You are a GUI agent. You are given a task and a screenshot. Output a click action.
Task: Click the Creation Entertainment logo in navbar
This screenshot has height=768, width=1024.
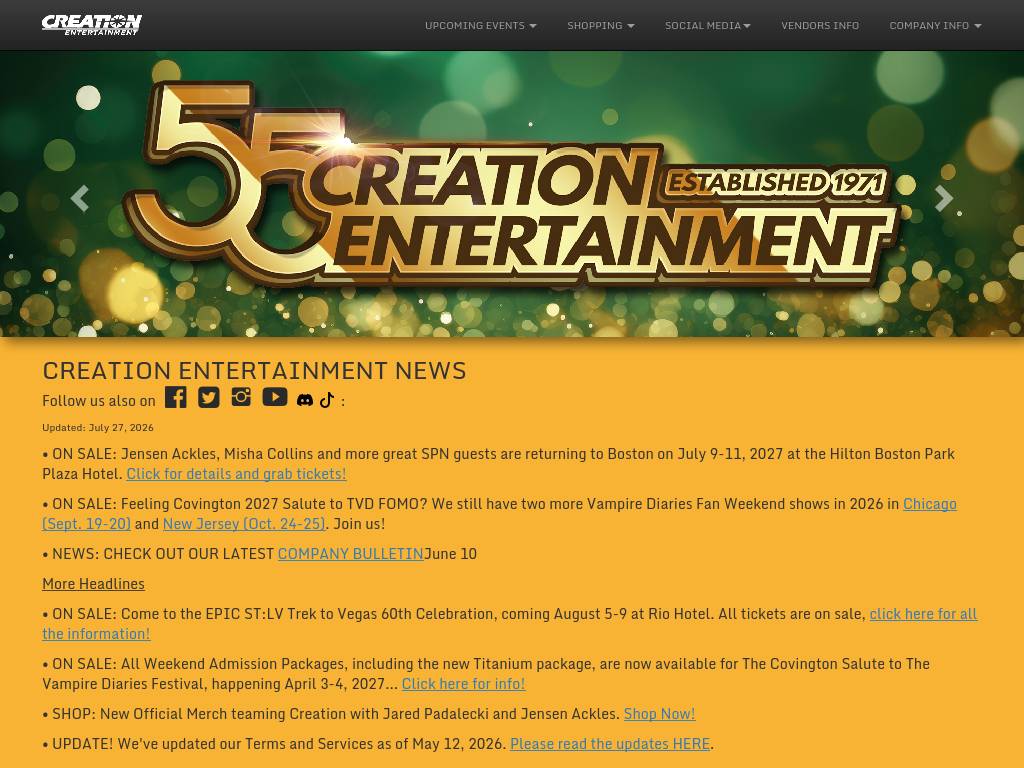point(91,25)
